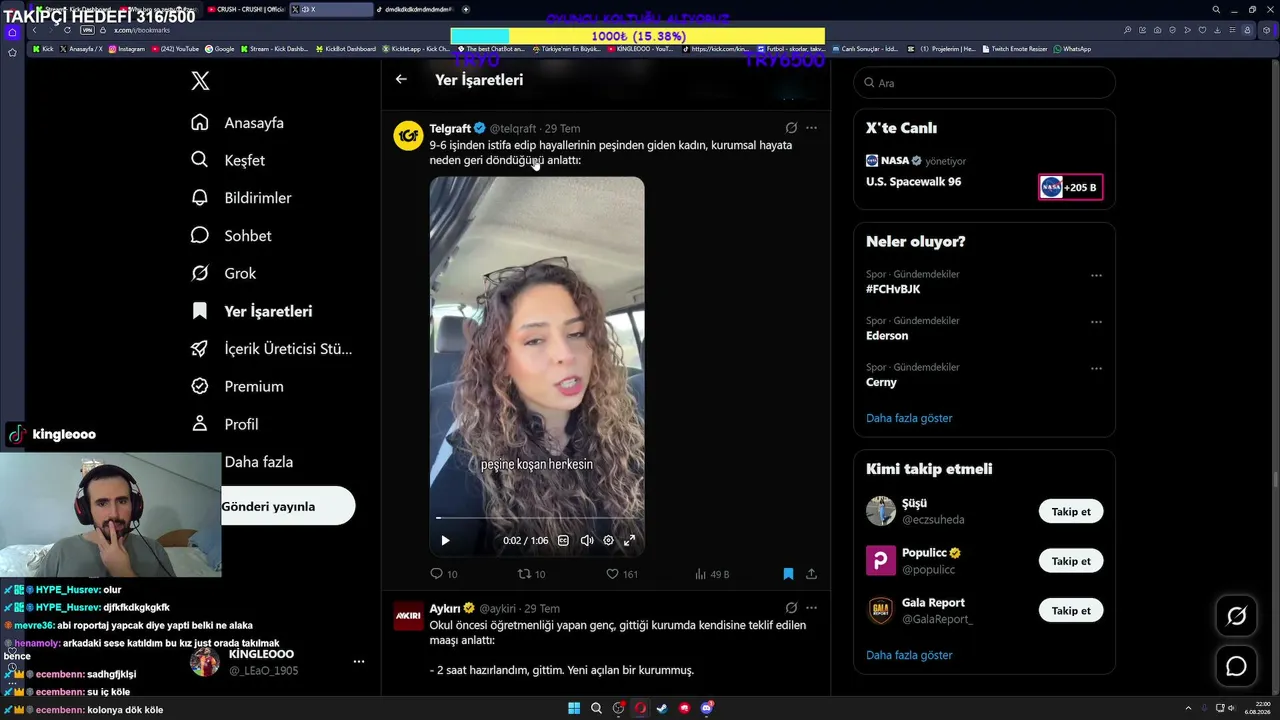Viewport: 1280px width, 720px height.
Task: Mute the video sound
Action: (587, 541)
